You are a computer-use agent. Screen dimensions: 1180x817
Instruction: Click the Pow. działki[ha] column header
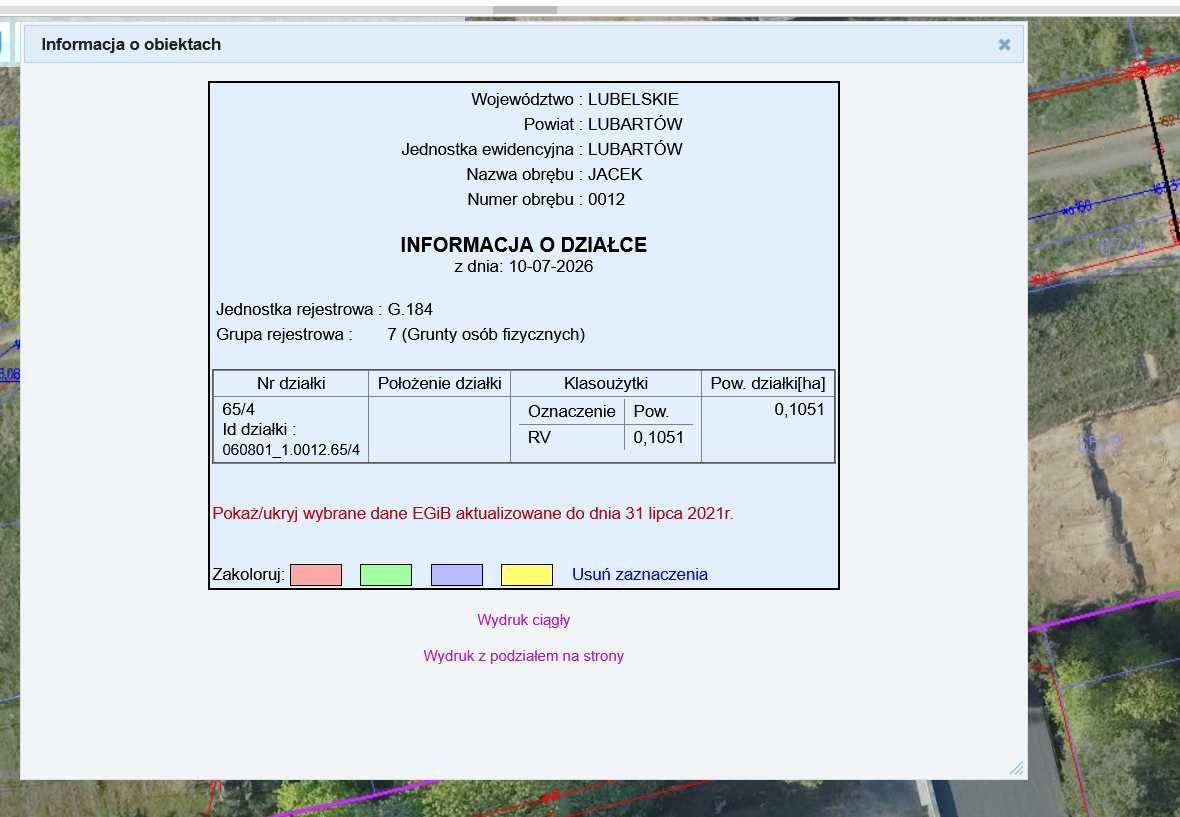(x=768, y=384)
